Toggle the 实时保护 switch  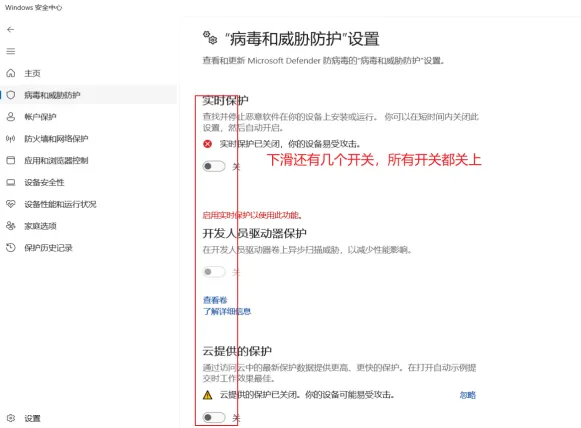(x=214, y=166)
